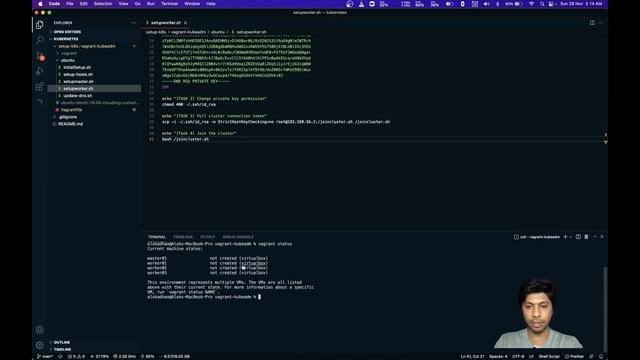The width and height of the screenshot is (640, 360).
Task: Open the Explorer view in activity bar
Action: [x=40, y=25]
